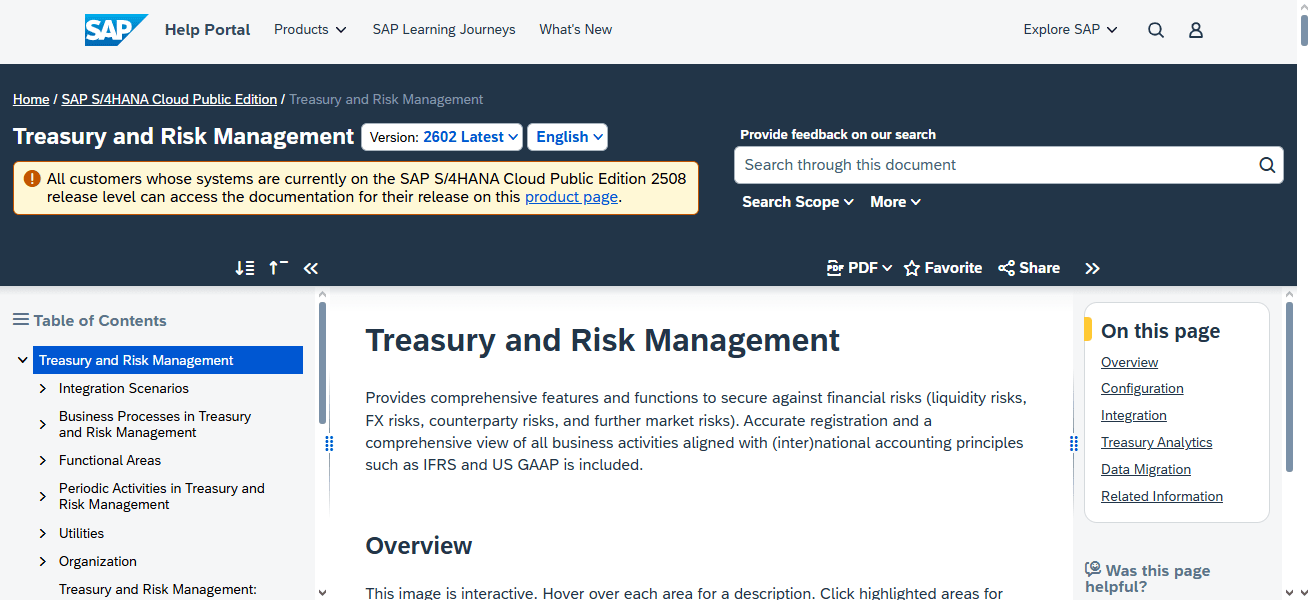Click the right panel resize handle
The image size is (1312, 600).
pyautogui.click(x=1074, y=443)
